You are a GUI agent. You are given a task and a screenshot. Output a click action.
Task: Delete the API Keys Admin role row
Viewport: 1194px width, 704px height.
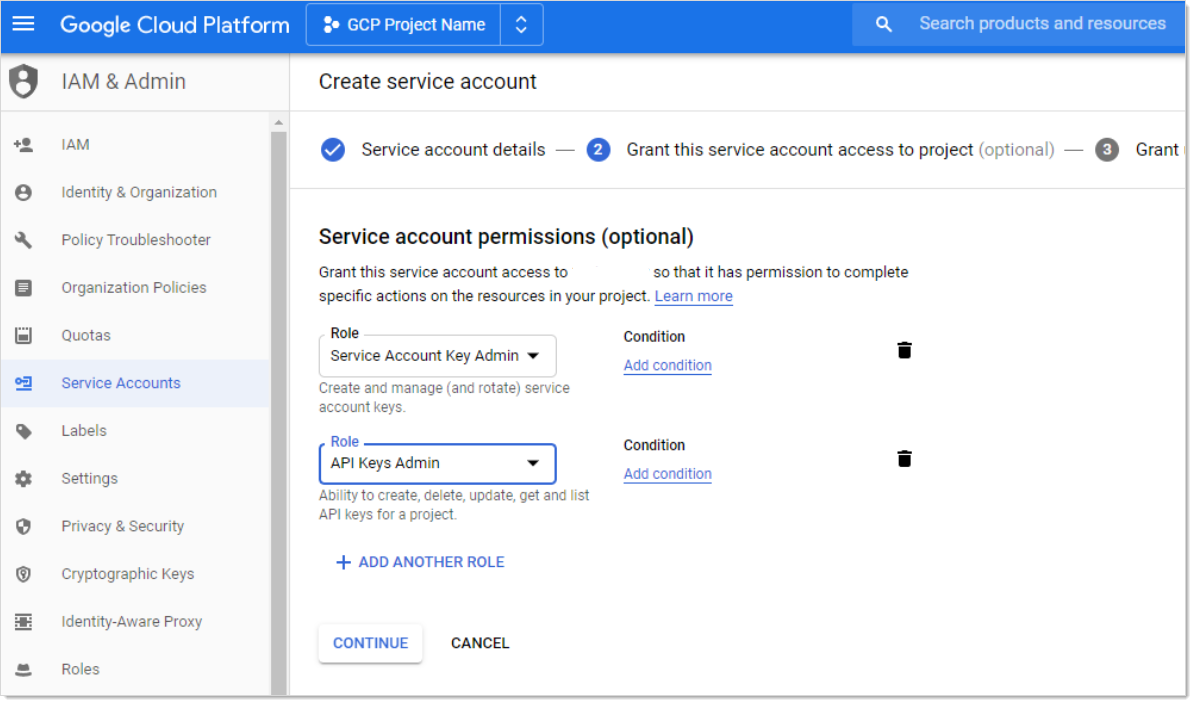click(x=904, y=459)
